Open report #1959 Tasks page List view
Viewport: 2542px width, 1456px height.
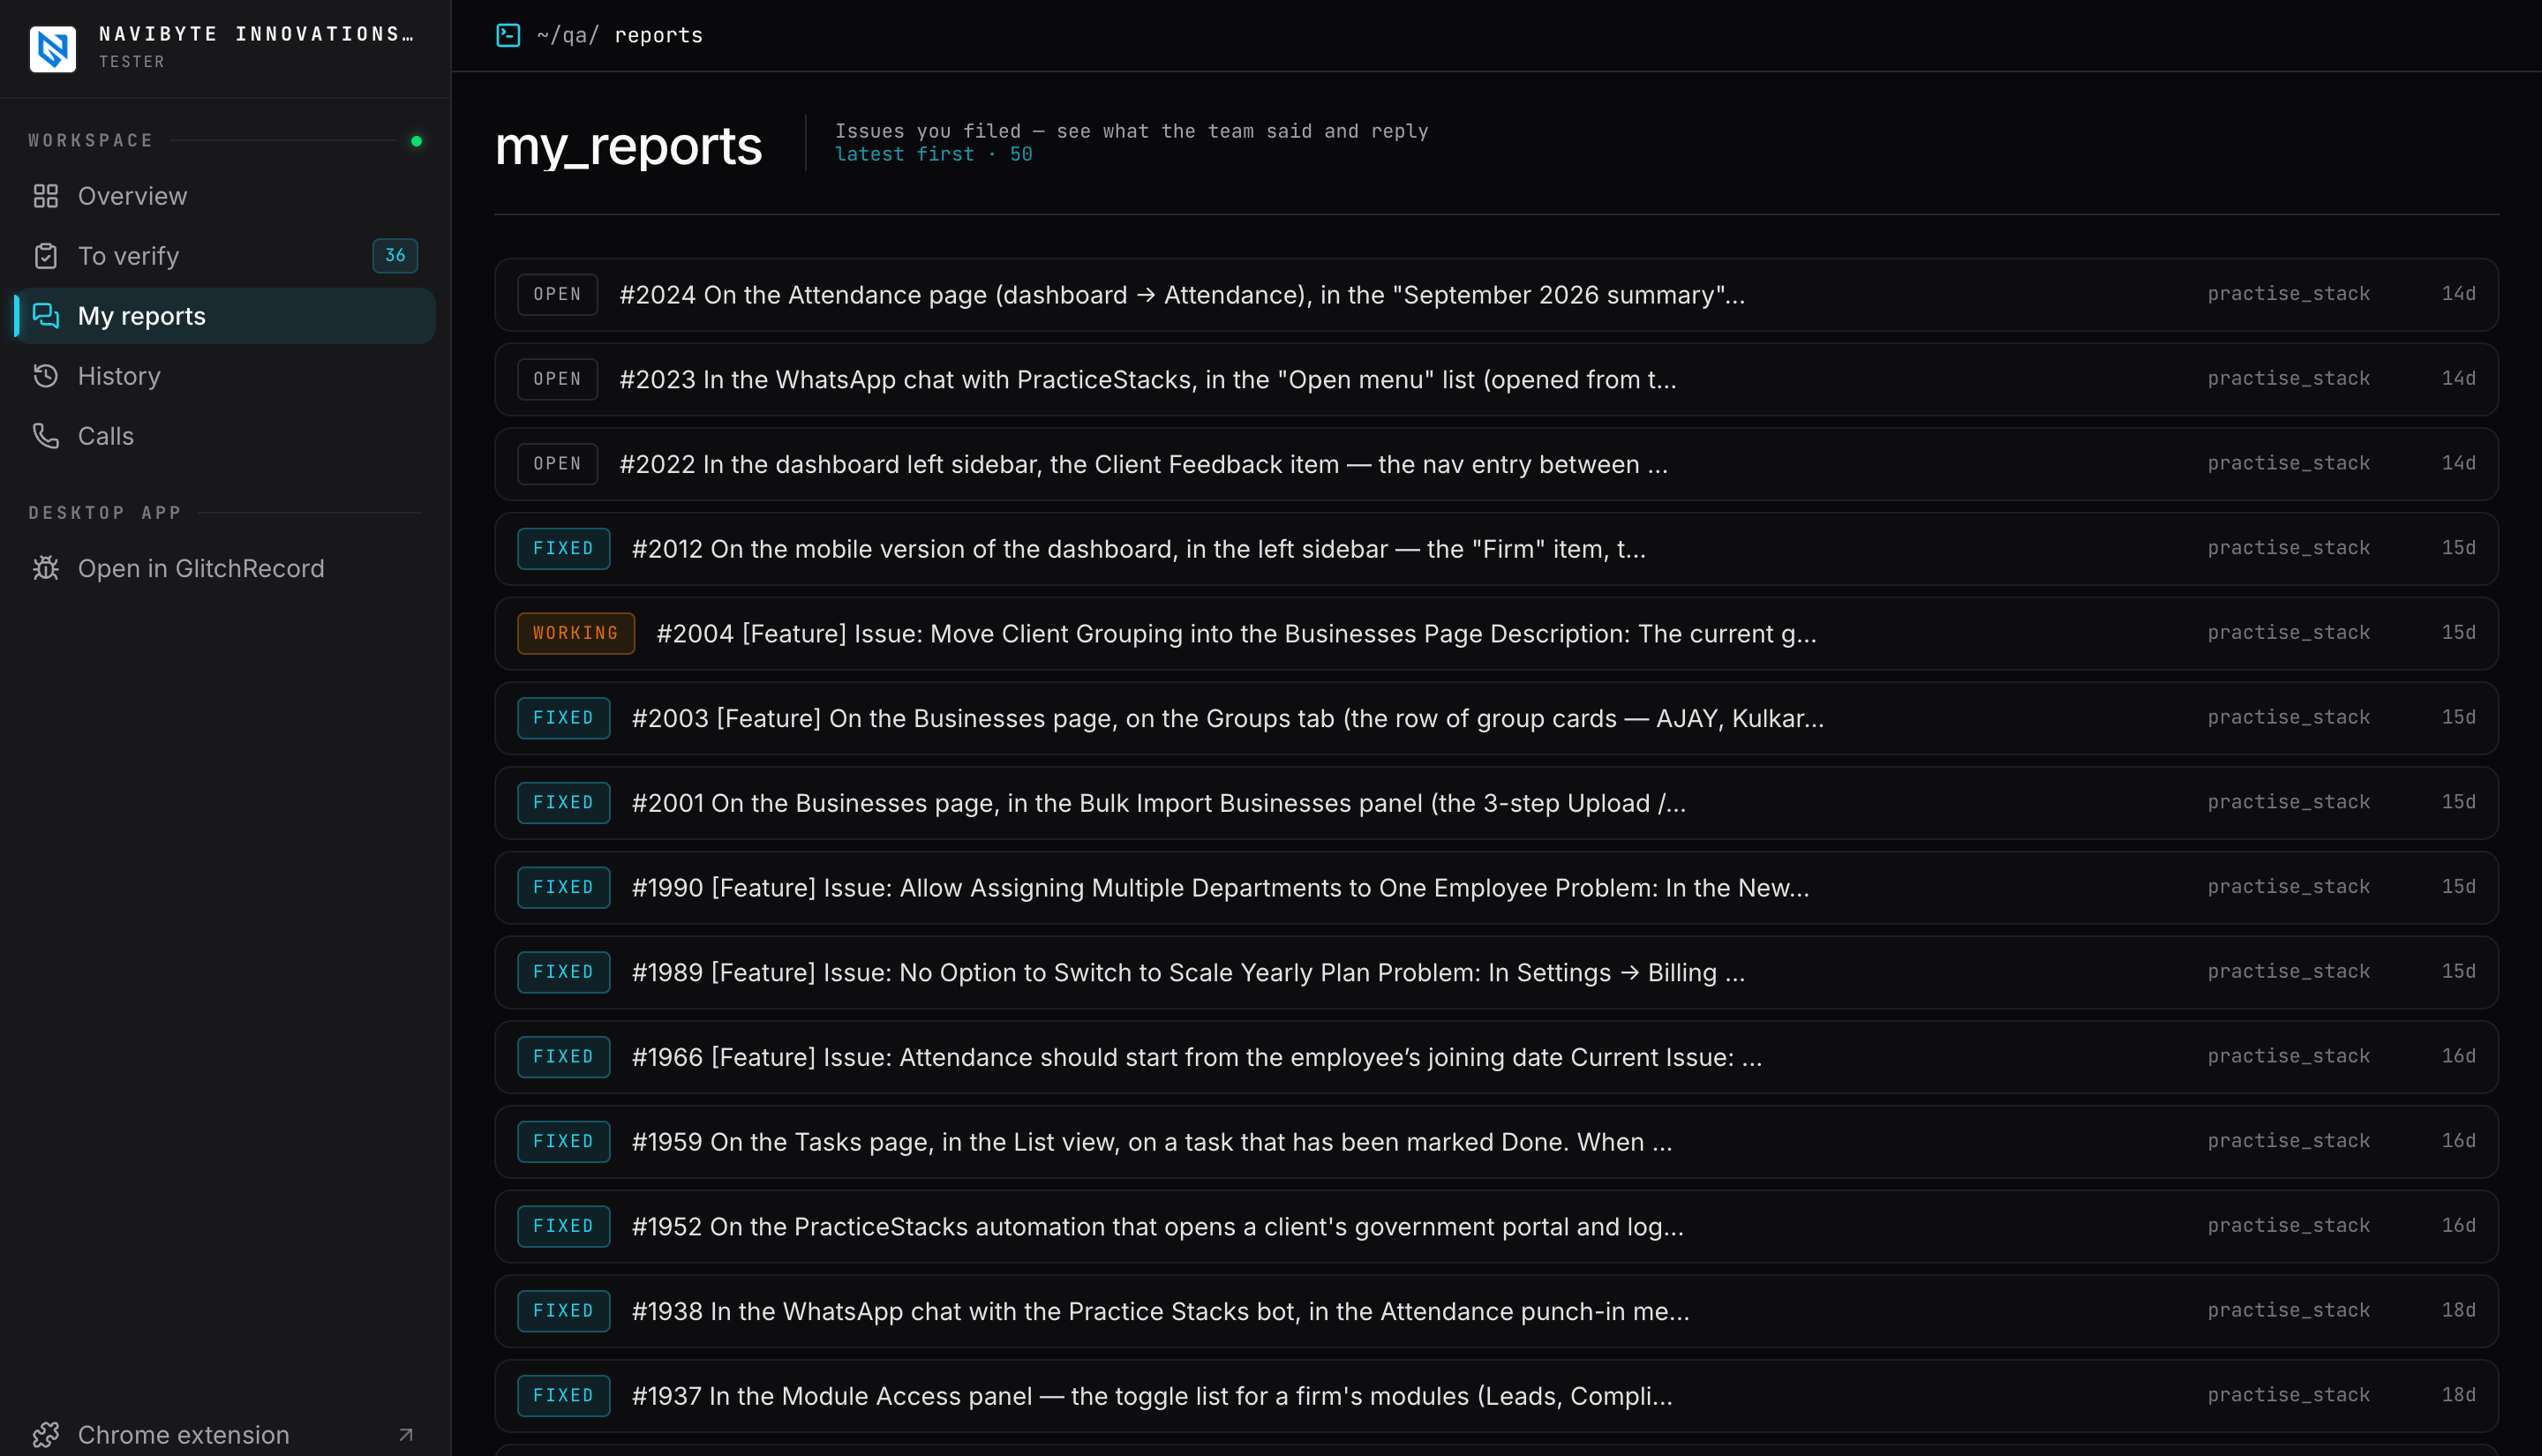pyautogui.click(x=1496, y=1142)
